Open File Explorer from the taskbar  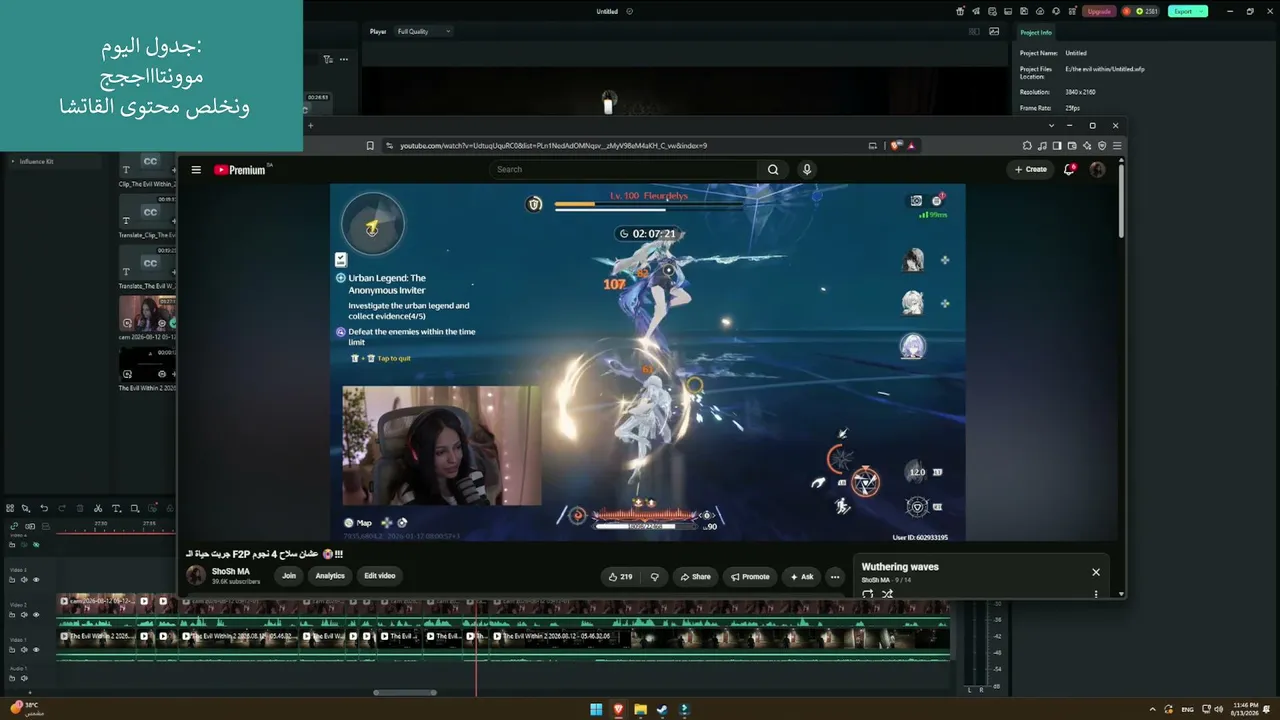point(640,710)
